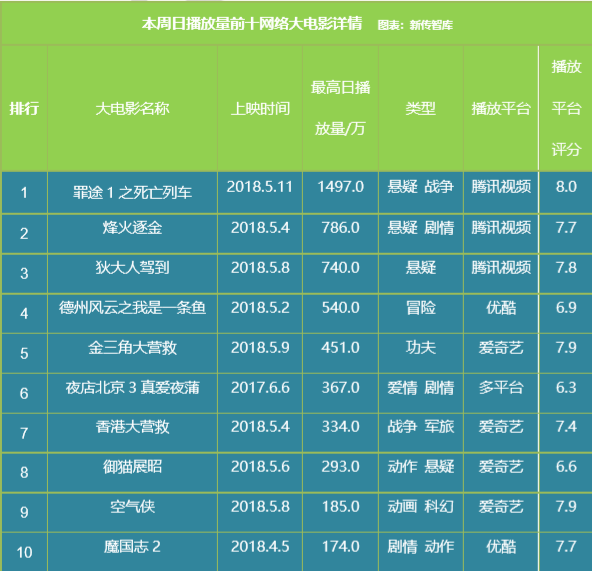Select the 烽火逐金 movie name cell
Viewport: 592px width, 571px height.
[132, 234]
